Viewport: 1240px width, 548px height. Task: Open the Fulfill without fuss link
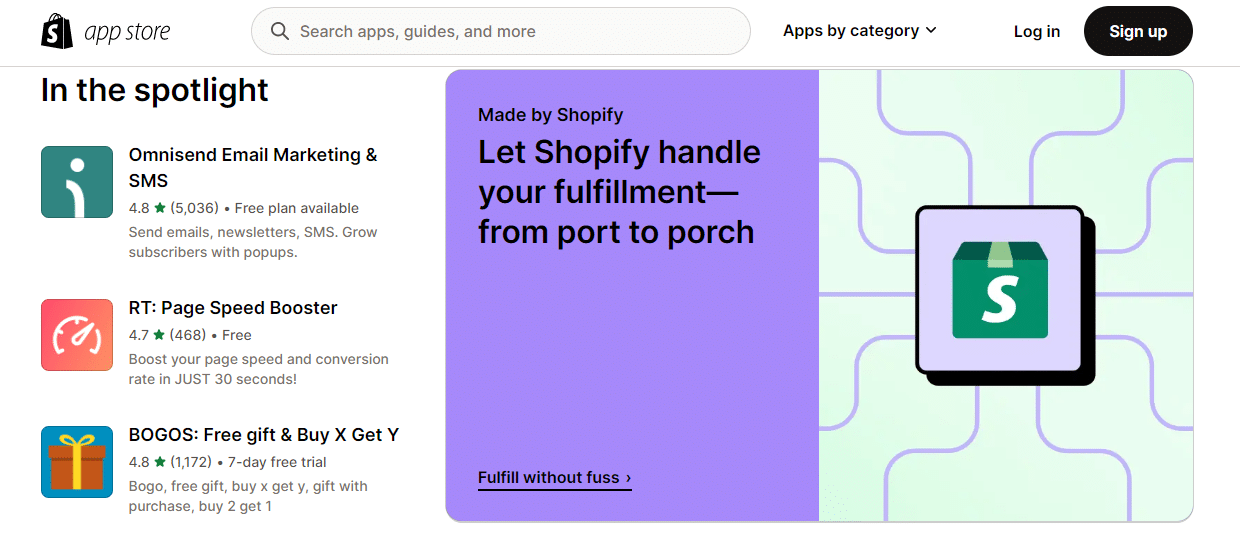555,478
